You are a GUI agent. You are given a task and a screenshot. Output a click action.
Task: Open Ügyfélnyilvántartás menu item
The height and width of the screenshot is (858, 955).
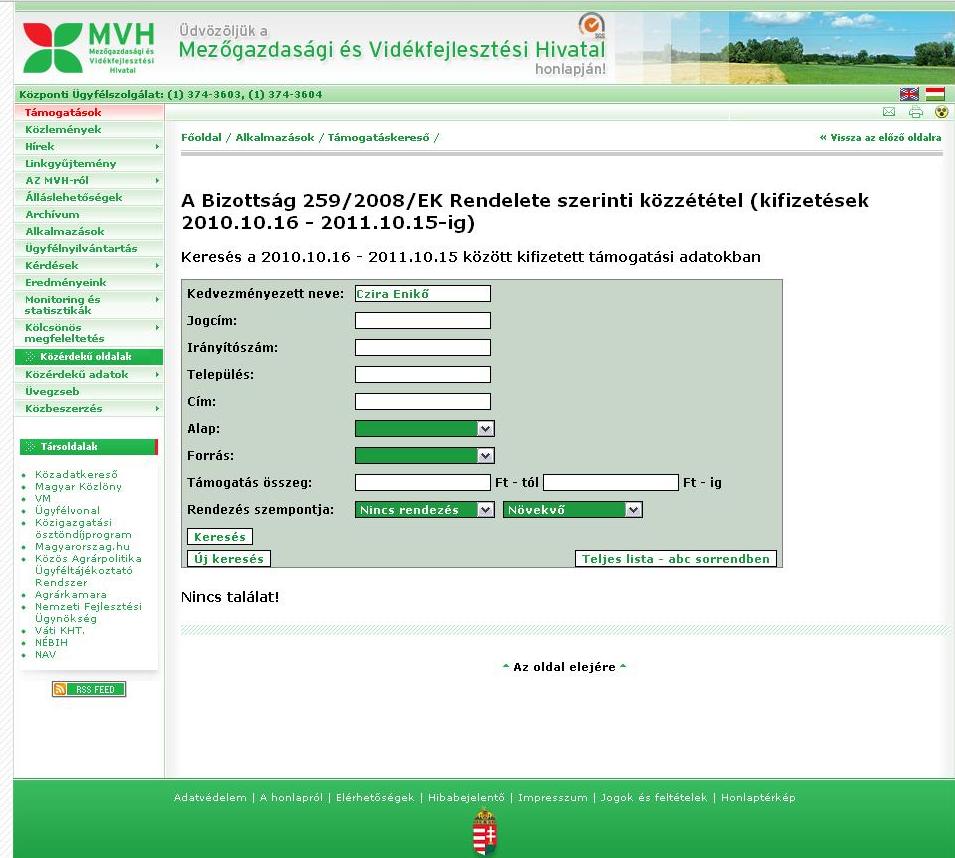89,249
